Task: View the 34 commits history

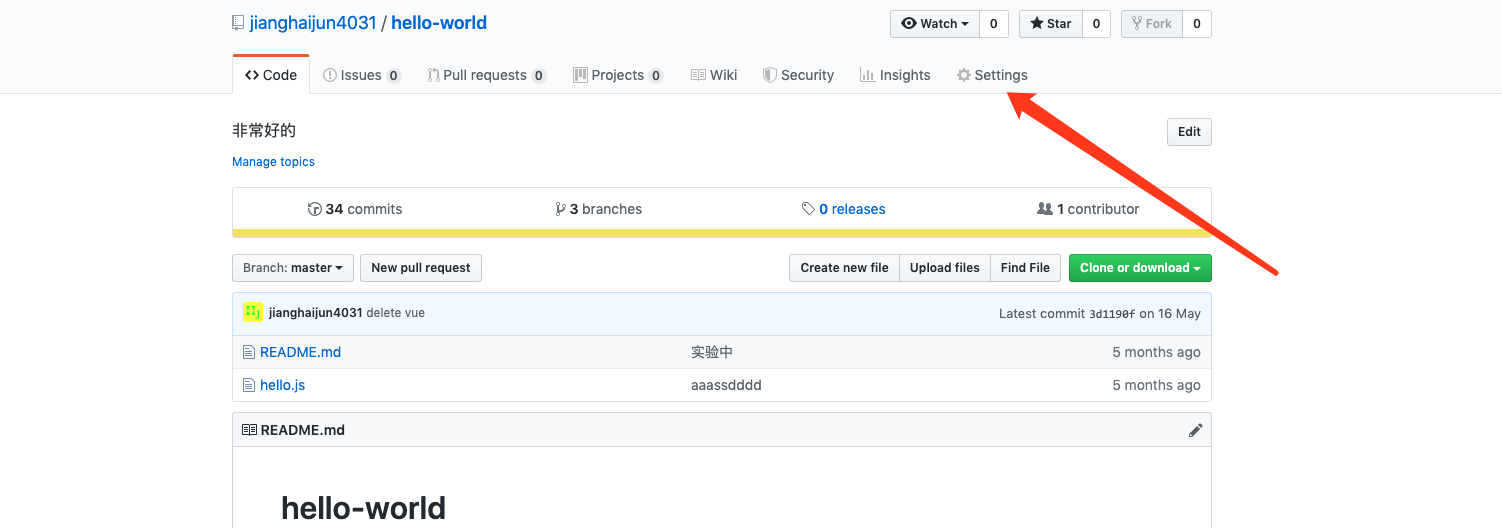Action: pos(355,209)
